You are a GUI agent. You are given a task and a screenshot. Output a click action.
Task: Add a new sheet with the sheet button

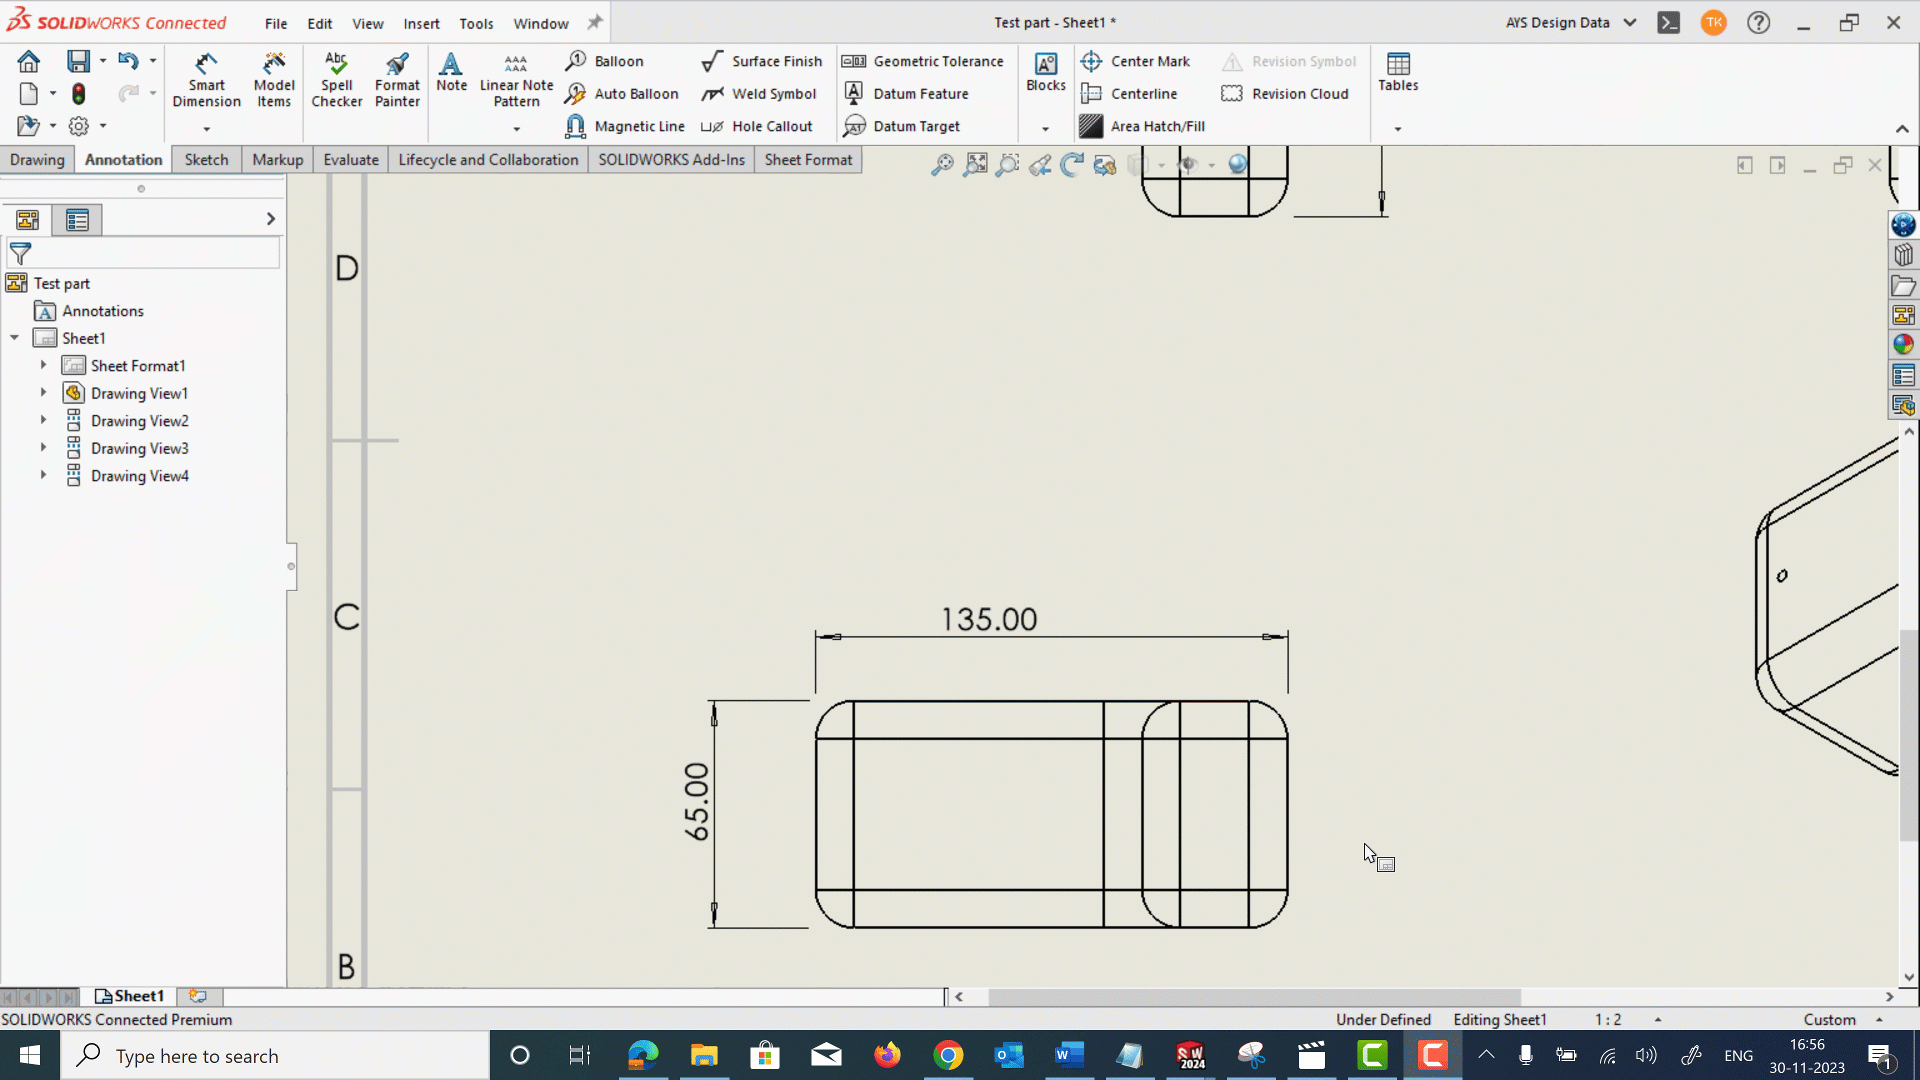[x=198, y=996]
